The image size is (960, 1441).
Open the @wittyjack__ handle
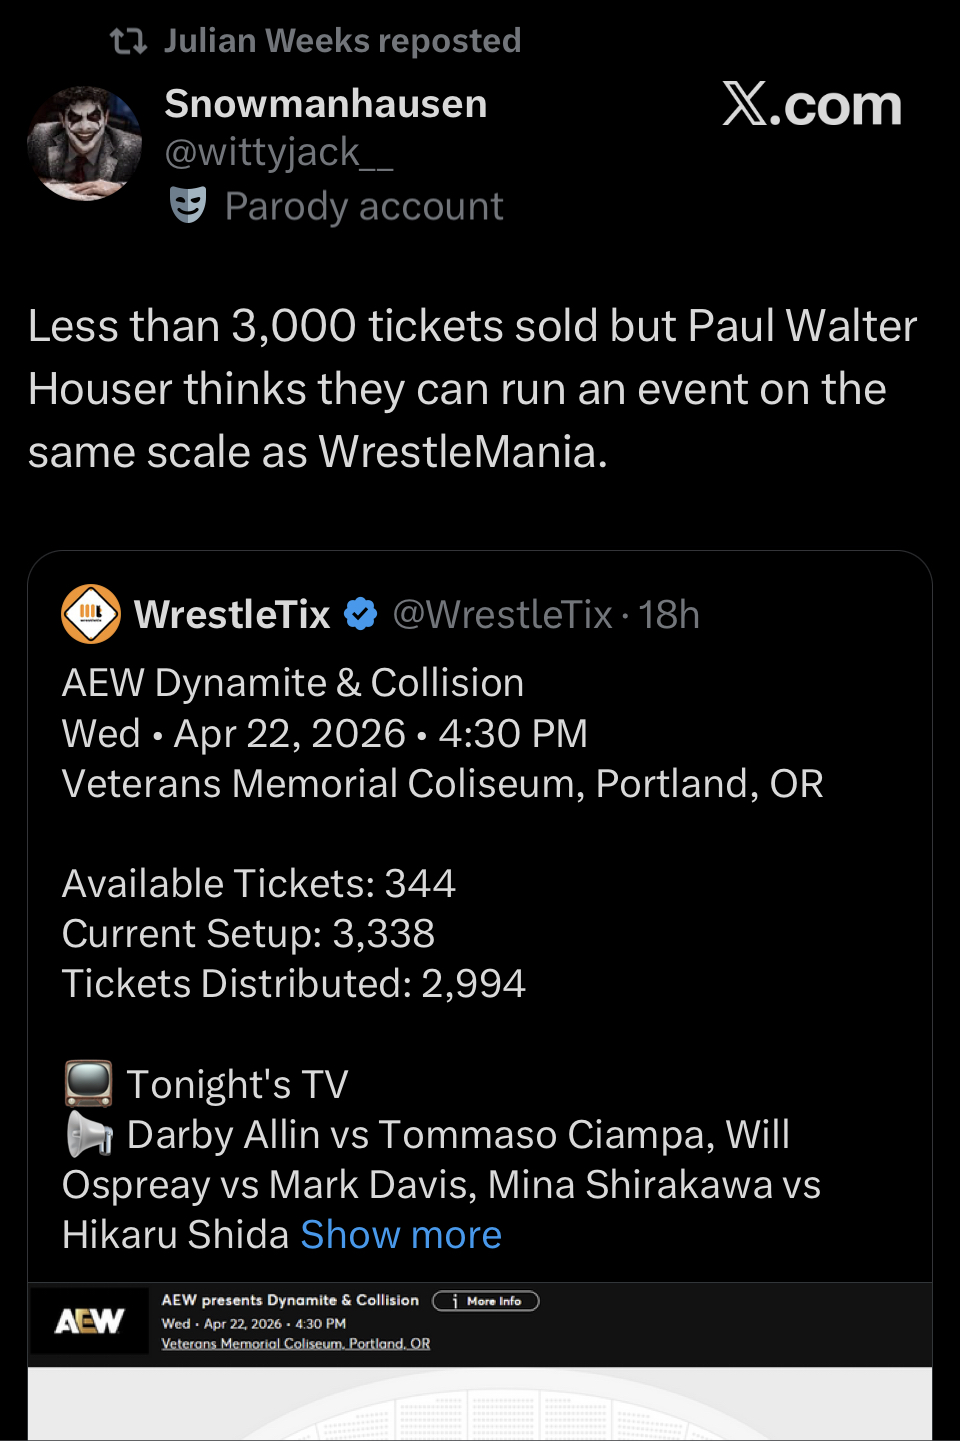pos(279,152)
